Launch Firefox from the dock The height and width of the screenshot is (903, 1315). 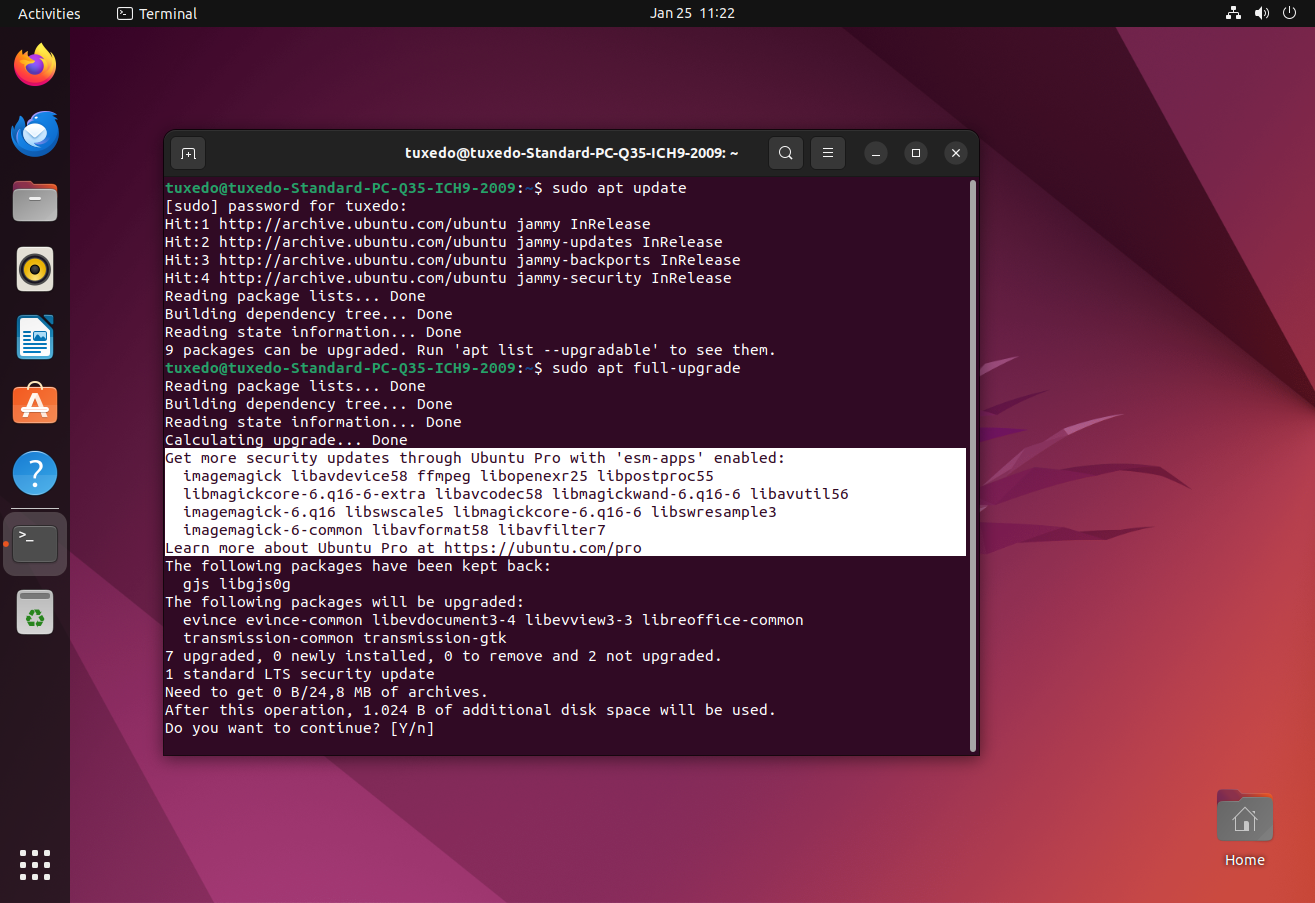tap(35, 66)
